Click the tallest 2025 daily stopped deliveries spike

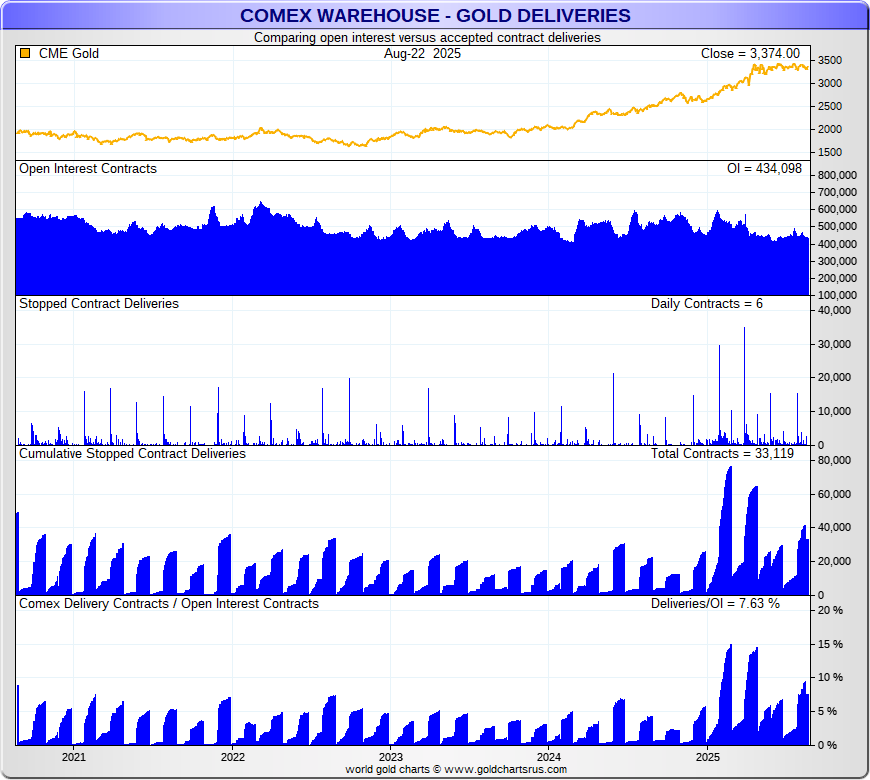pos(745,386)
